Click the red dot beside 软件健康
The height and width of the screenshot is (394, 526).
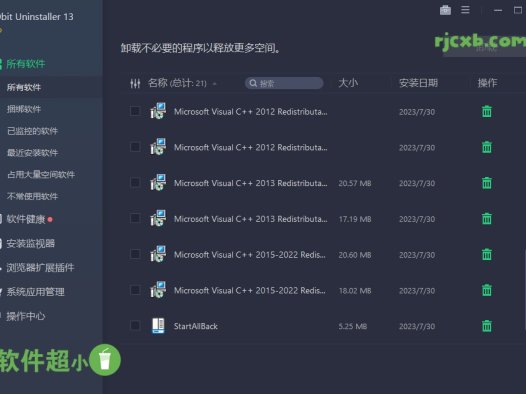(x=50, y=220)
